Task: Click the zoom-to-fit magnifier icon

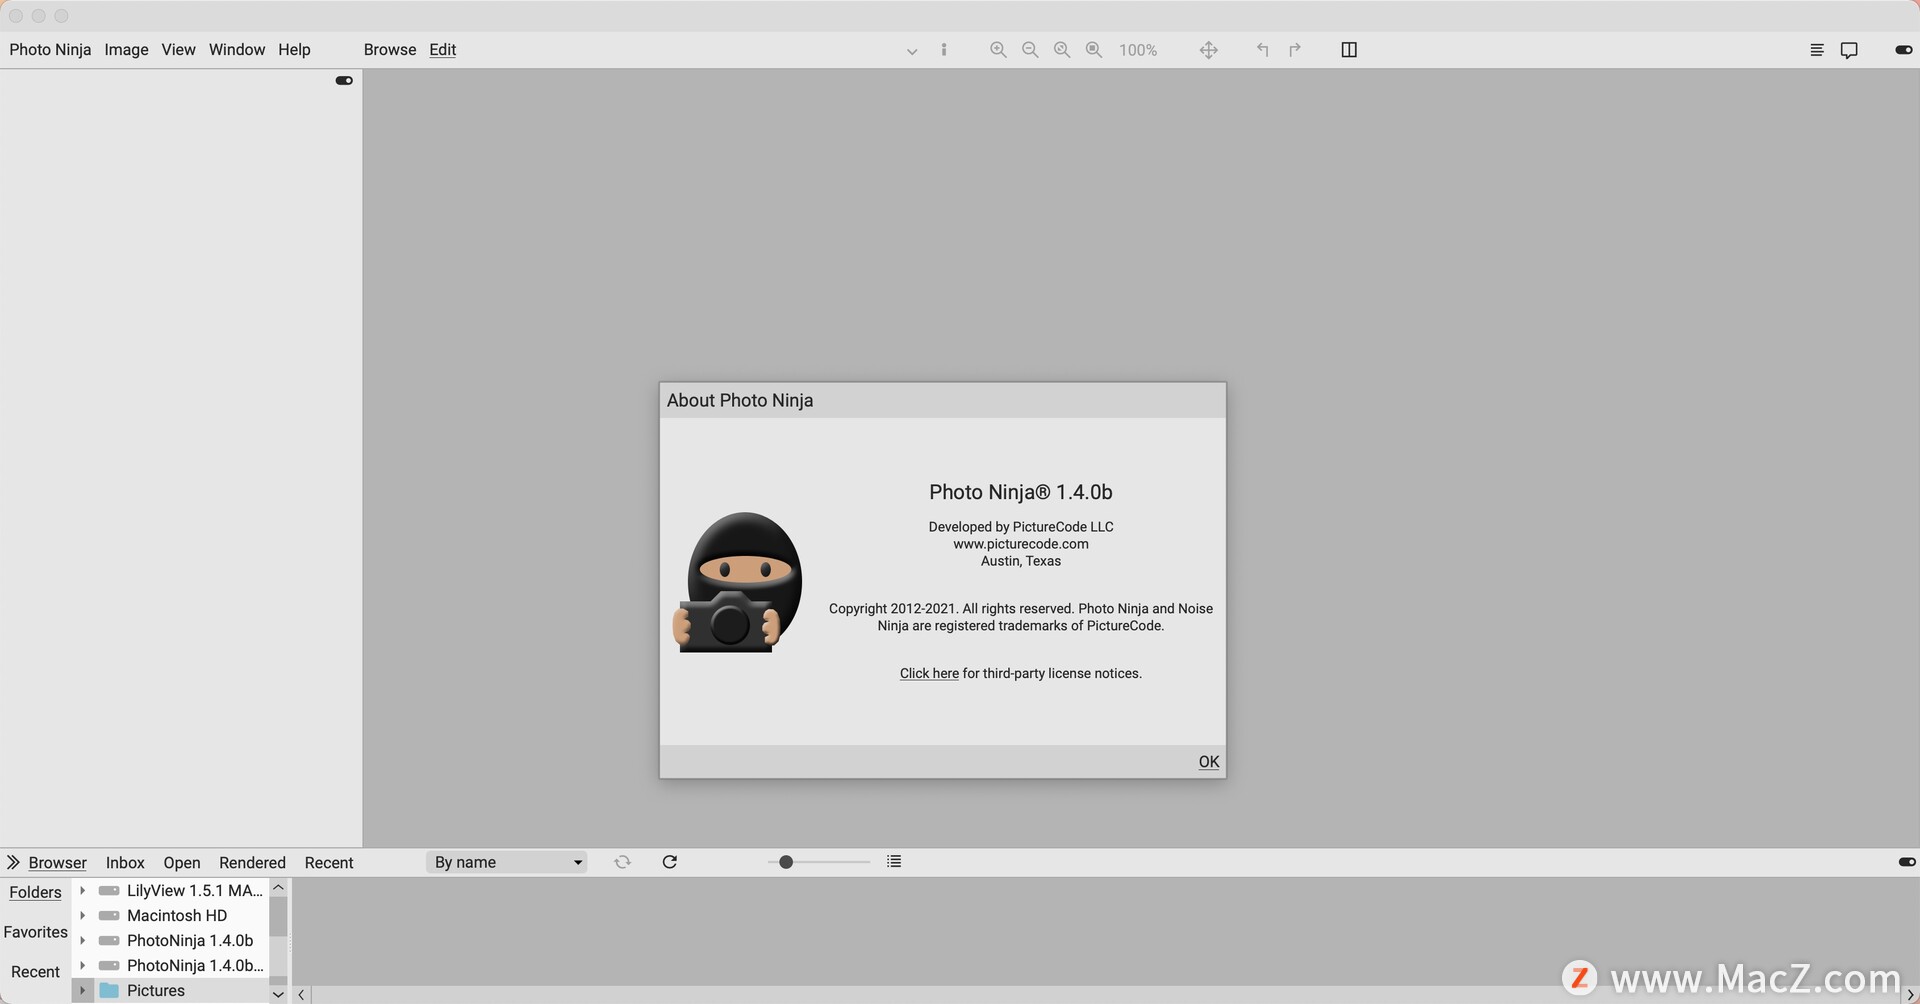Action: tap(1062, 50)
